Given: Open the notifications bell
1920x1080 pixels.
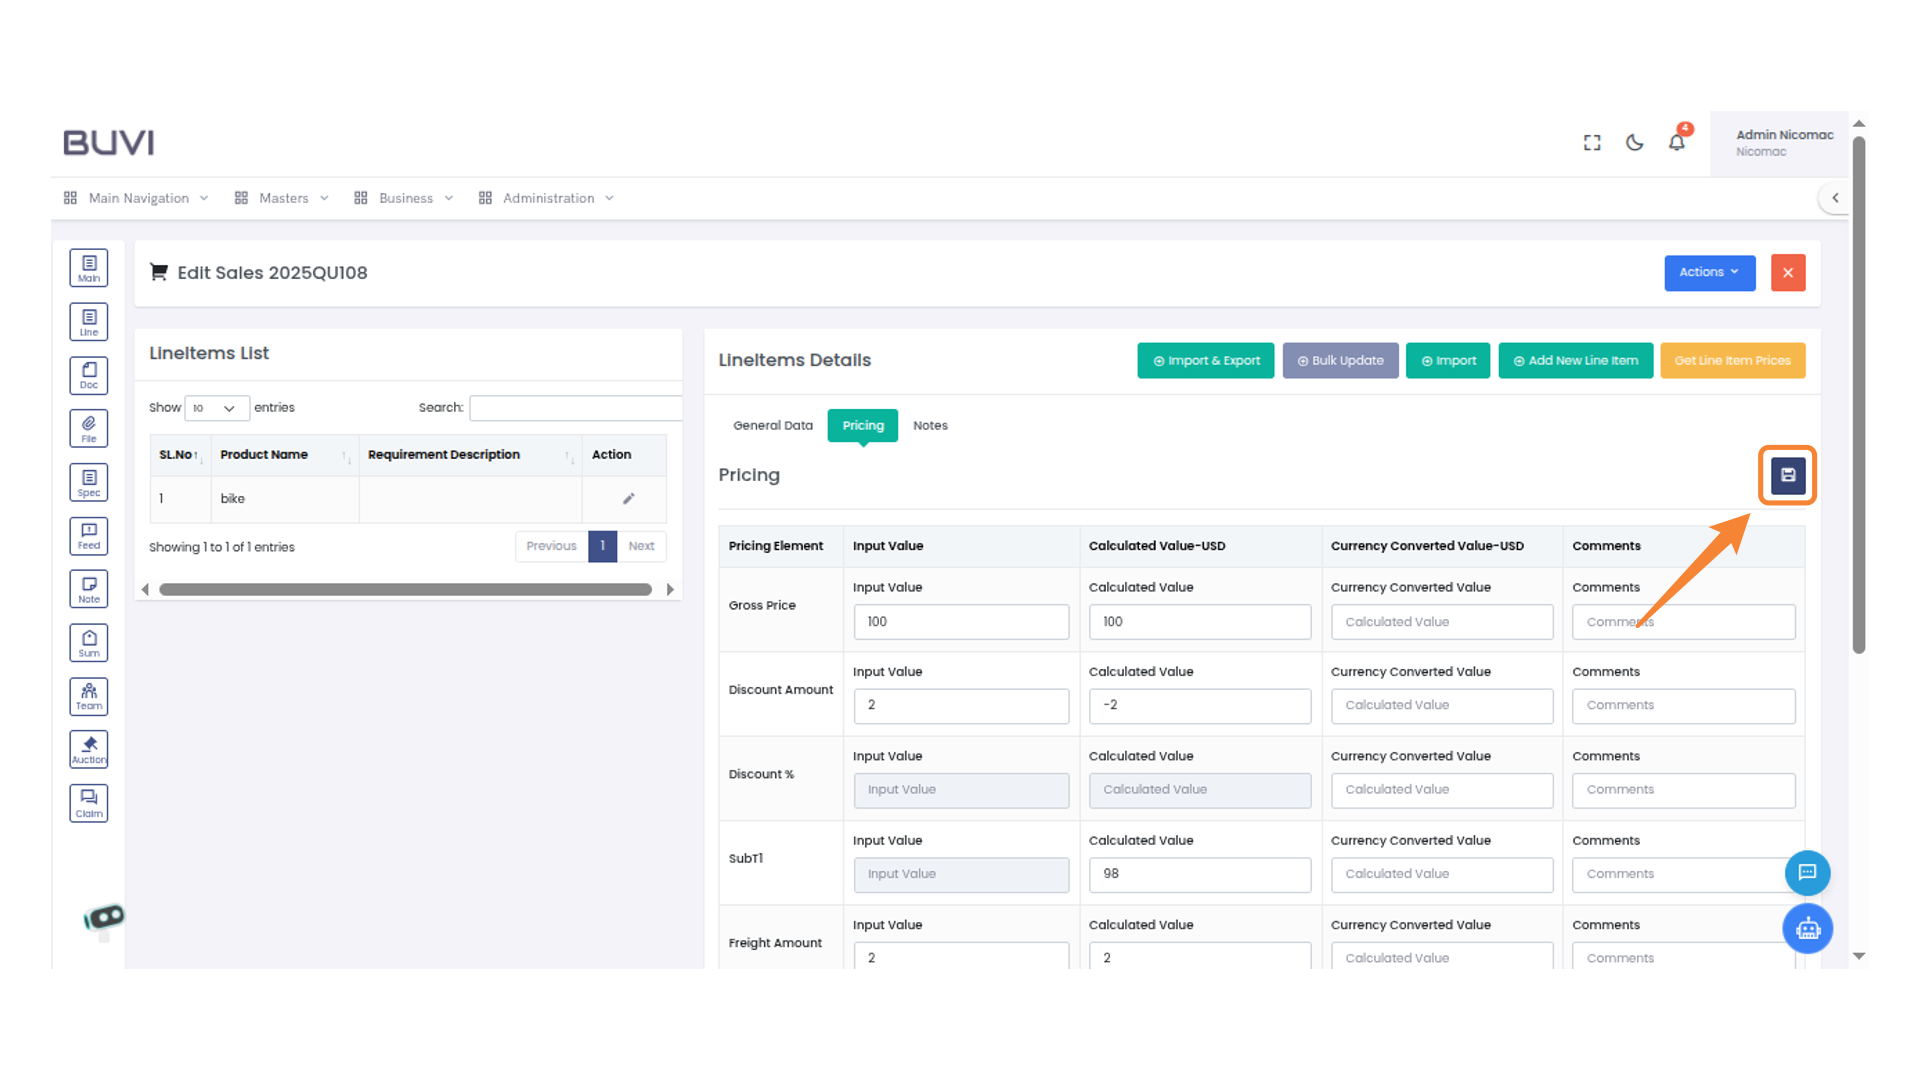Looking at the screenshot, I should click(x=1677, y=142).
